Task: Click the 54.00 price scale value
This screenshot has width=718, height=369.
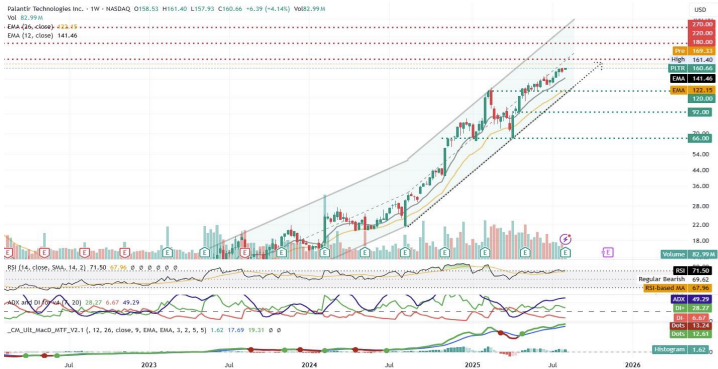Action: [x=701, y=154]
